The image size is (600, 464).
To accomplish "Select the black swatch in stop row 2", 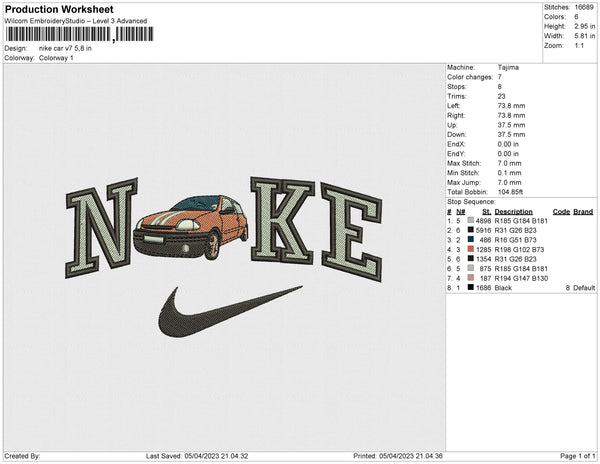I will pyautogui.click(x=471, y=230).
